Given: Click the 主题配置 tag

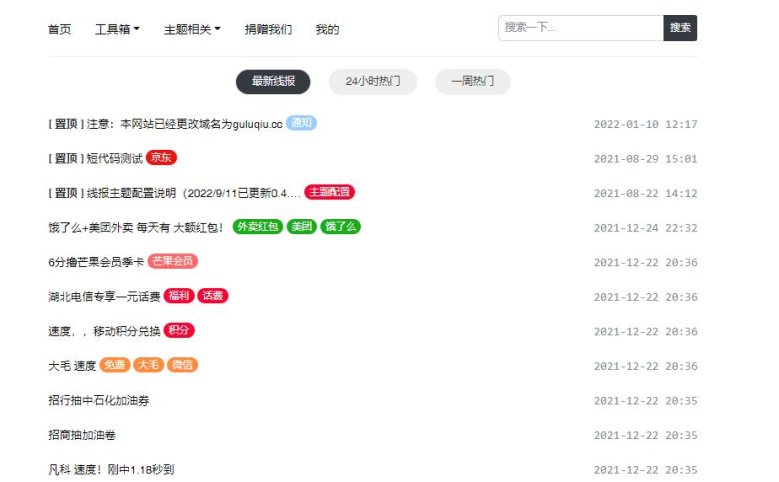Looking at the screenshot, I should [x=329, y=192].
